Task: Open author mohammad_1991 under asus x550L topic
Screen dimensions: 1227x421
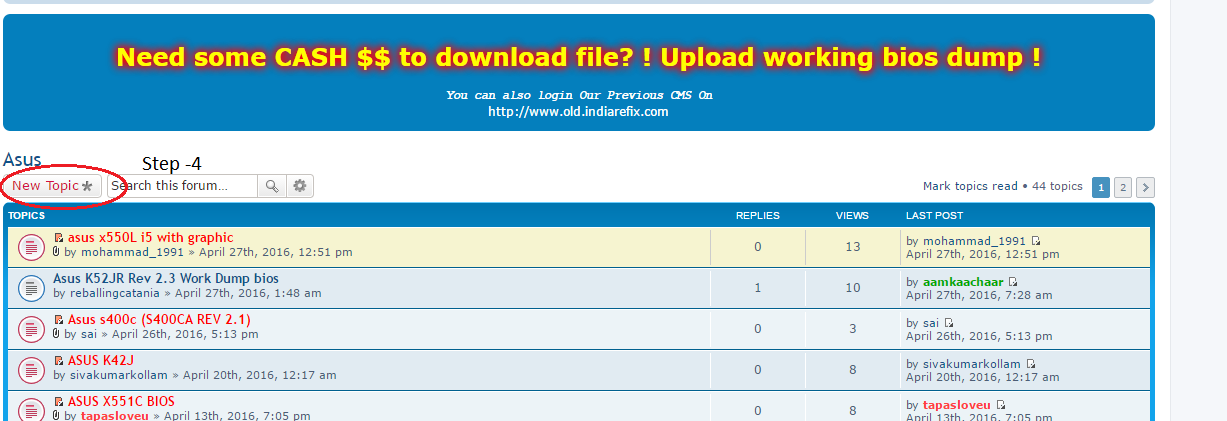Action: (x=132, y=253)
